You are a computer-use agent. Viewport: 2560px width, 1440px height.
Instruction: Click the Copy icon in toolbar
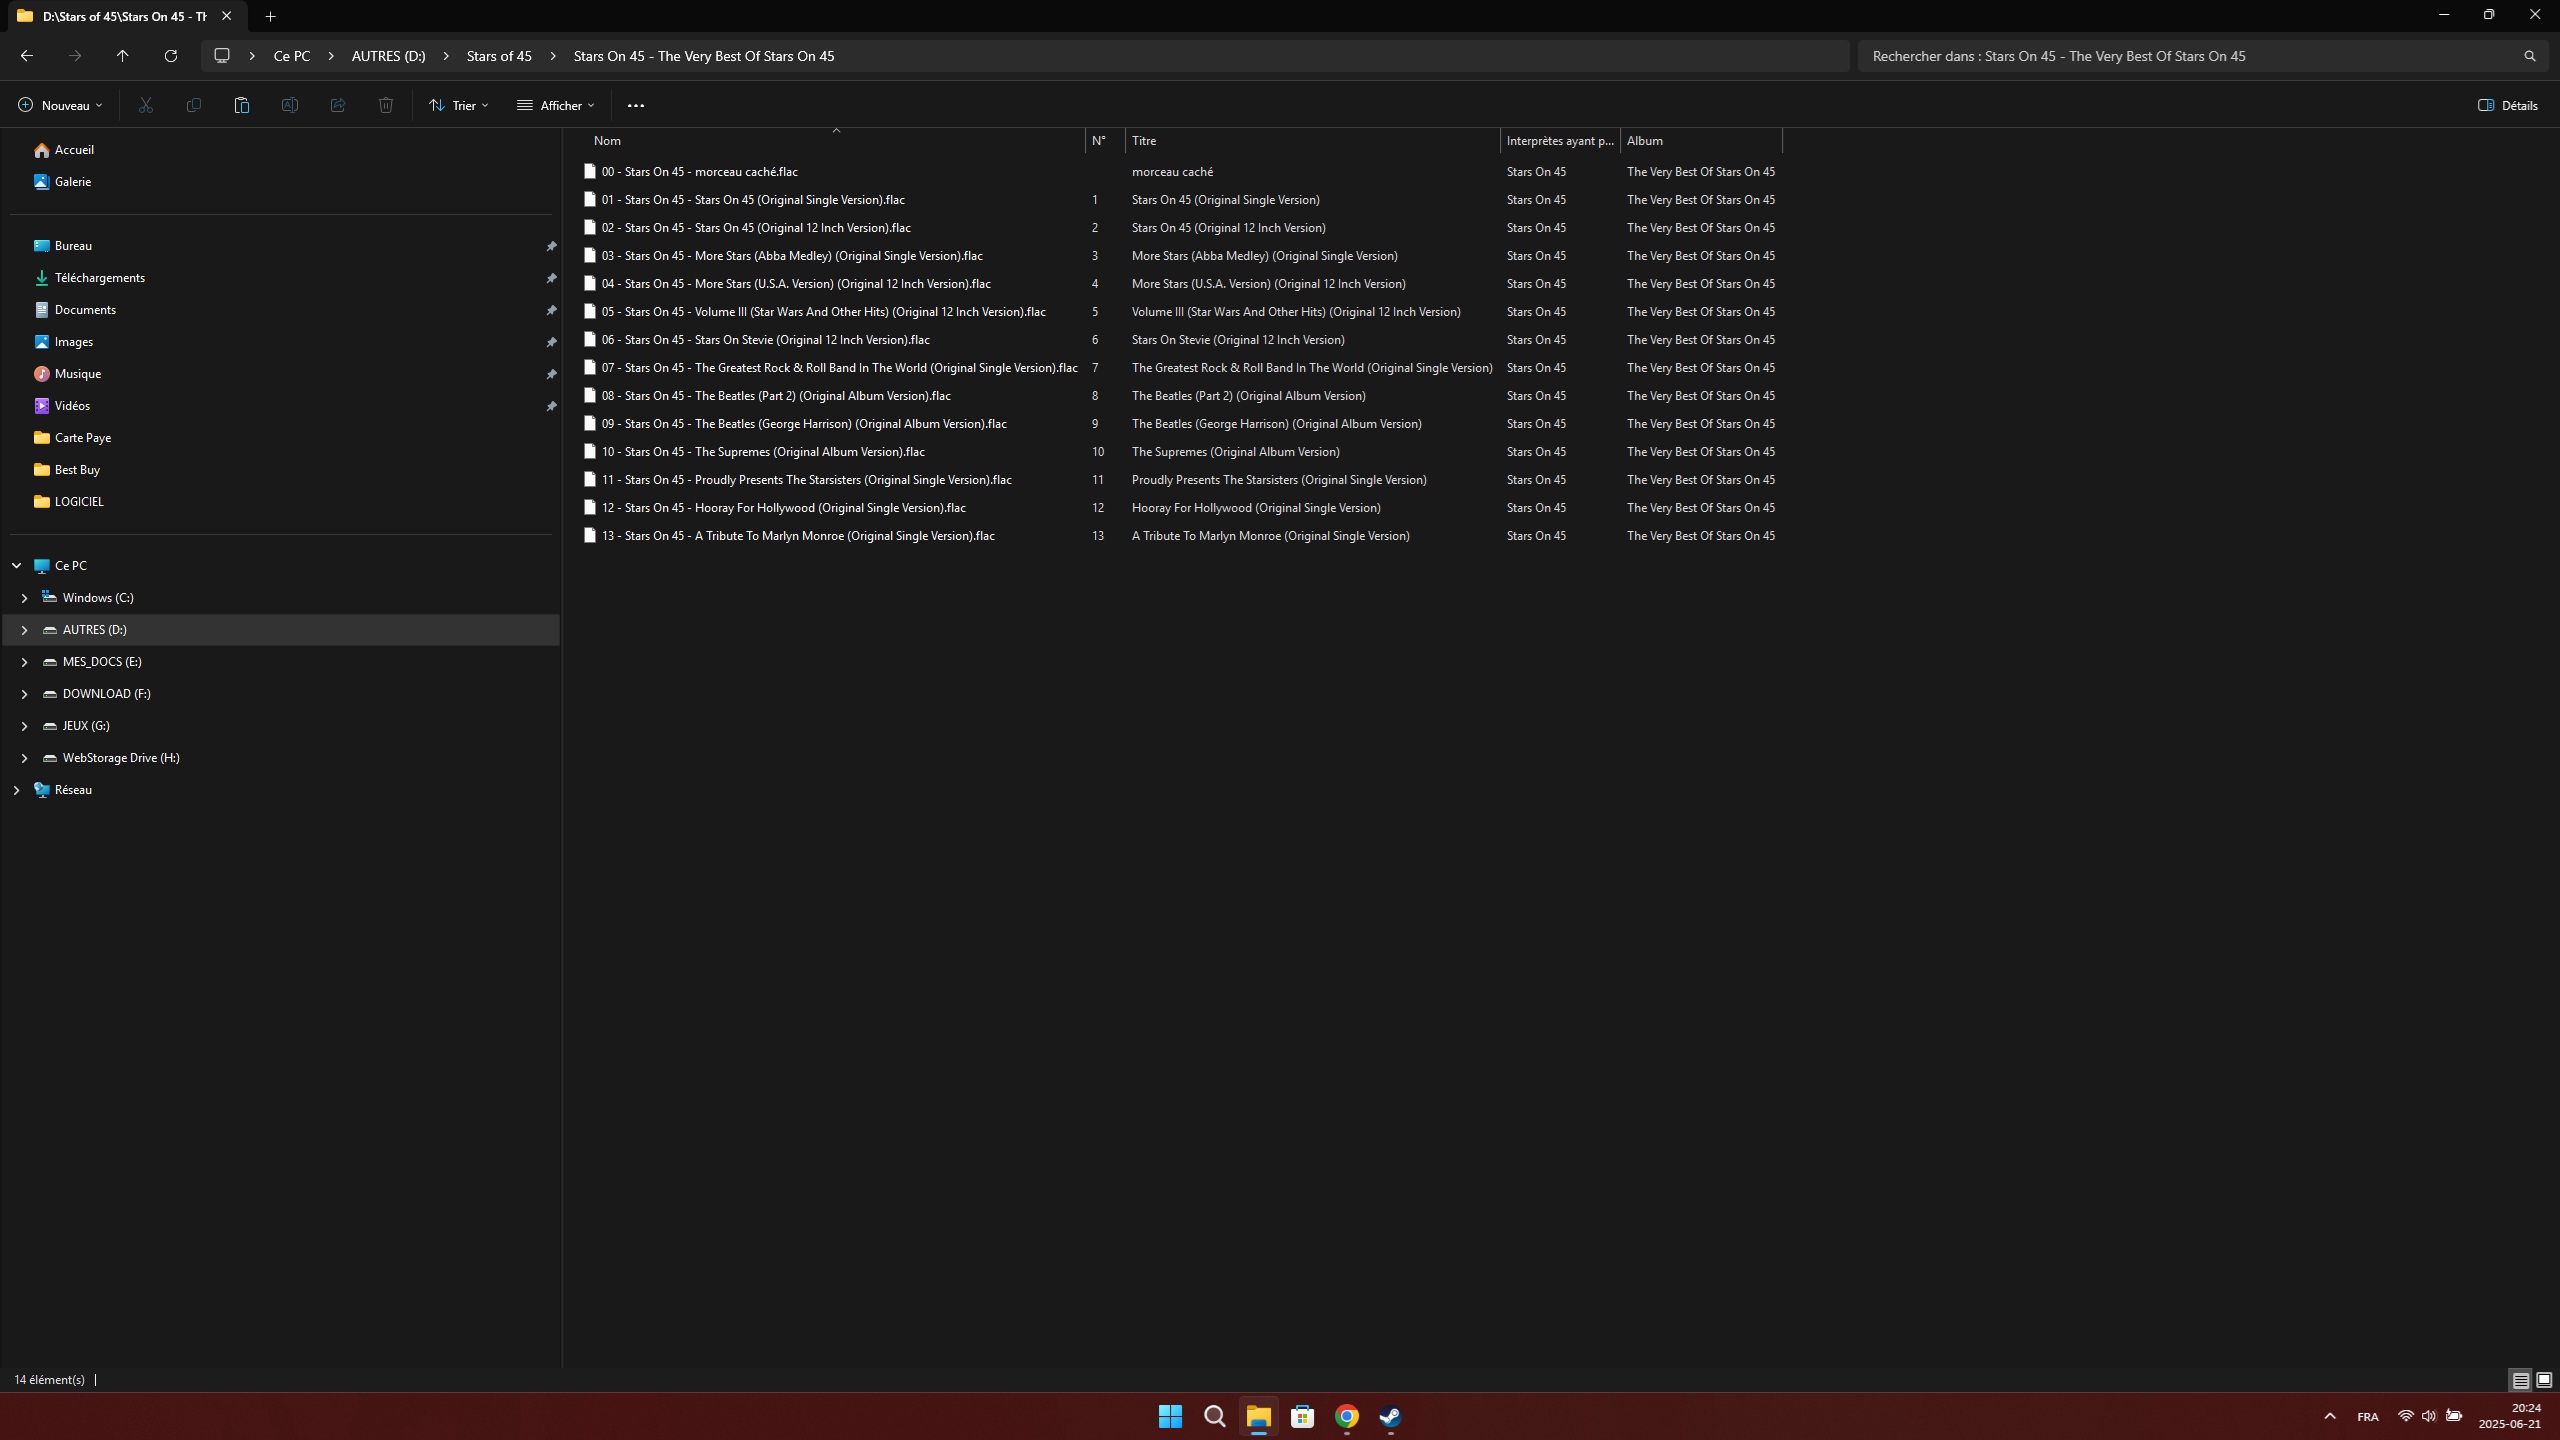194,105
